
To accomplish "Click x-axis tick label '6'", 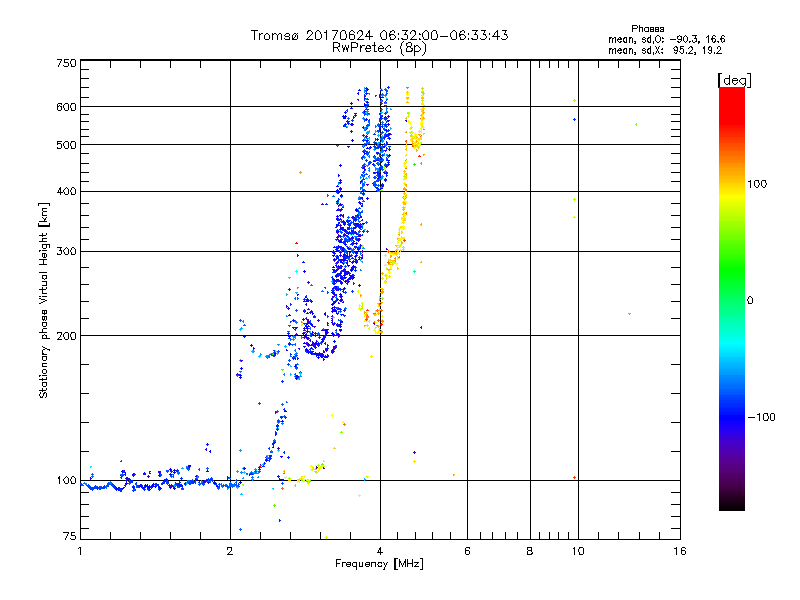I will coord(467,551).
